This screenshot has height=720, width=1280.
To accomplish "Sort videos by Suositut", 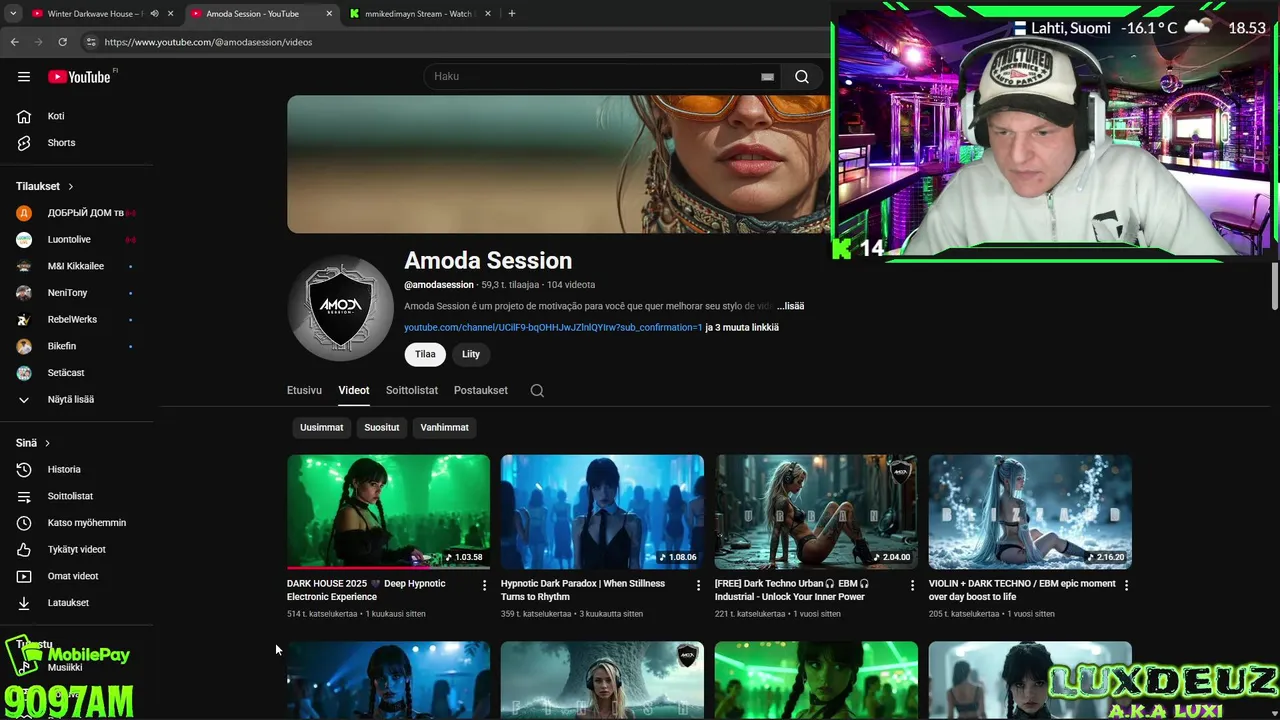I will 382,428.
